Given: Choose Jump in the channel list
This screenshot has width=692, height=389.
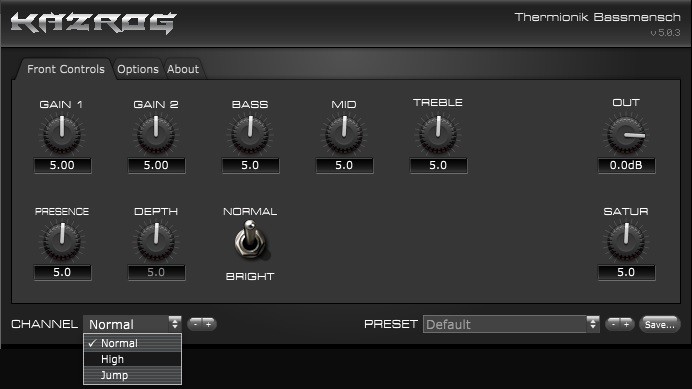Looking at the screenshot, I should (x=132, y=375).
